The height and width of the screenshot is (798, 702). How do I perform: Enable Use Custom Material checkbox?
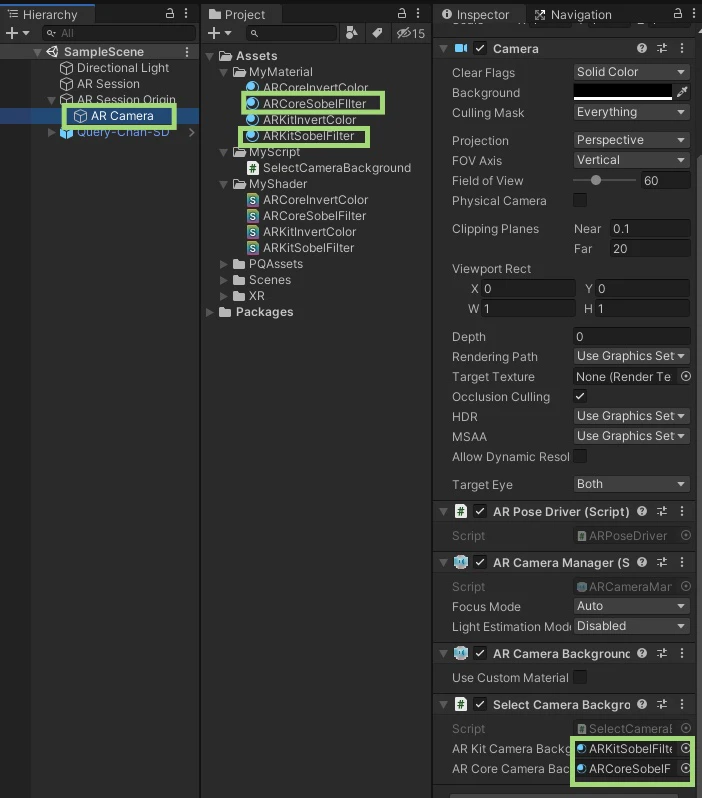point(580,677)
